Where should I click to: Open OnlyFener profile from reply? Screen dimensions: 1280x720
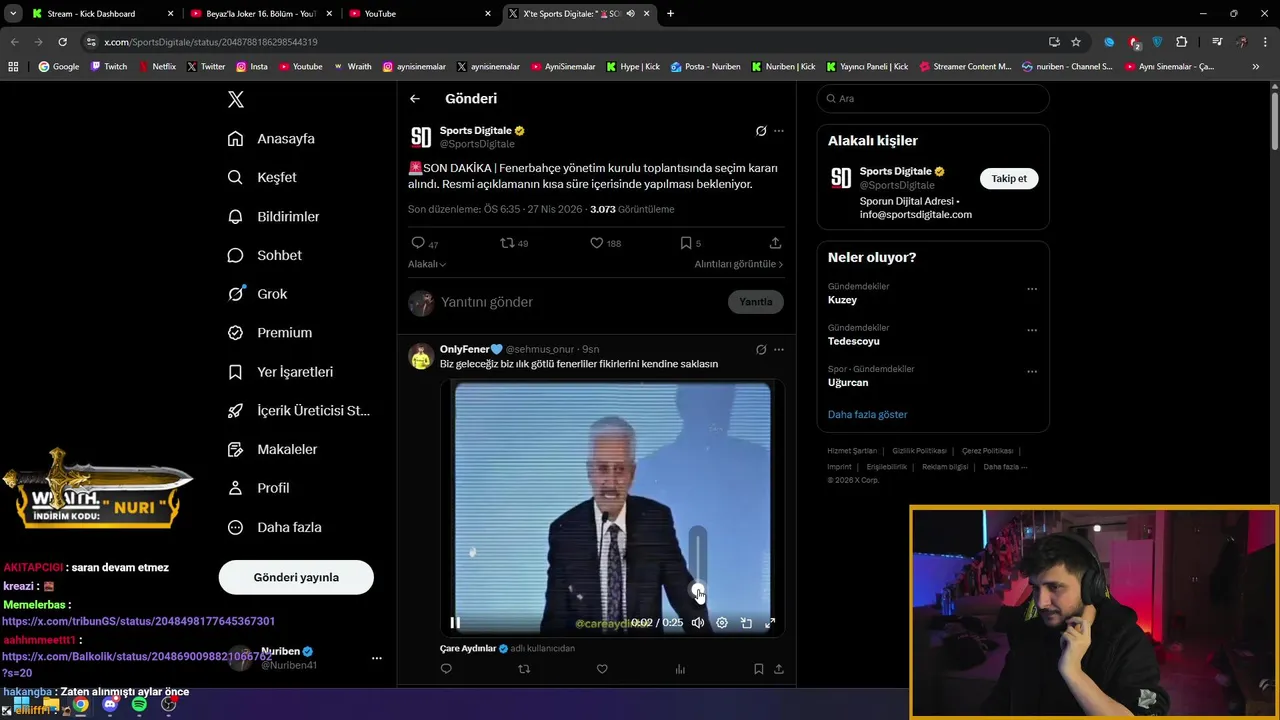[x=470, y=349]
